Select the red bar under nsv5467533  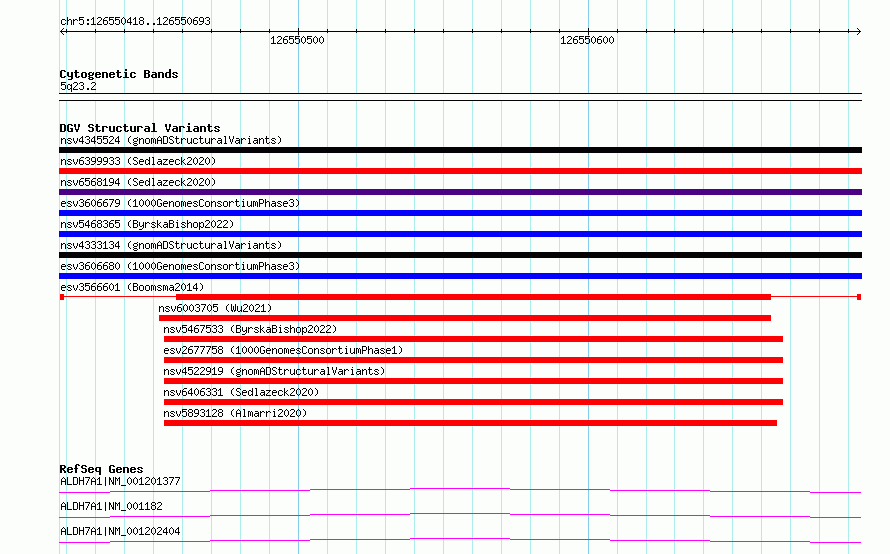(473, 339)
